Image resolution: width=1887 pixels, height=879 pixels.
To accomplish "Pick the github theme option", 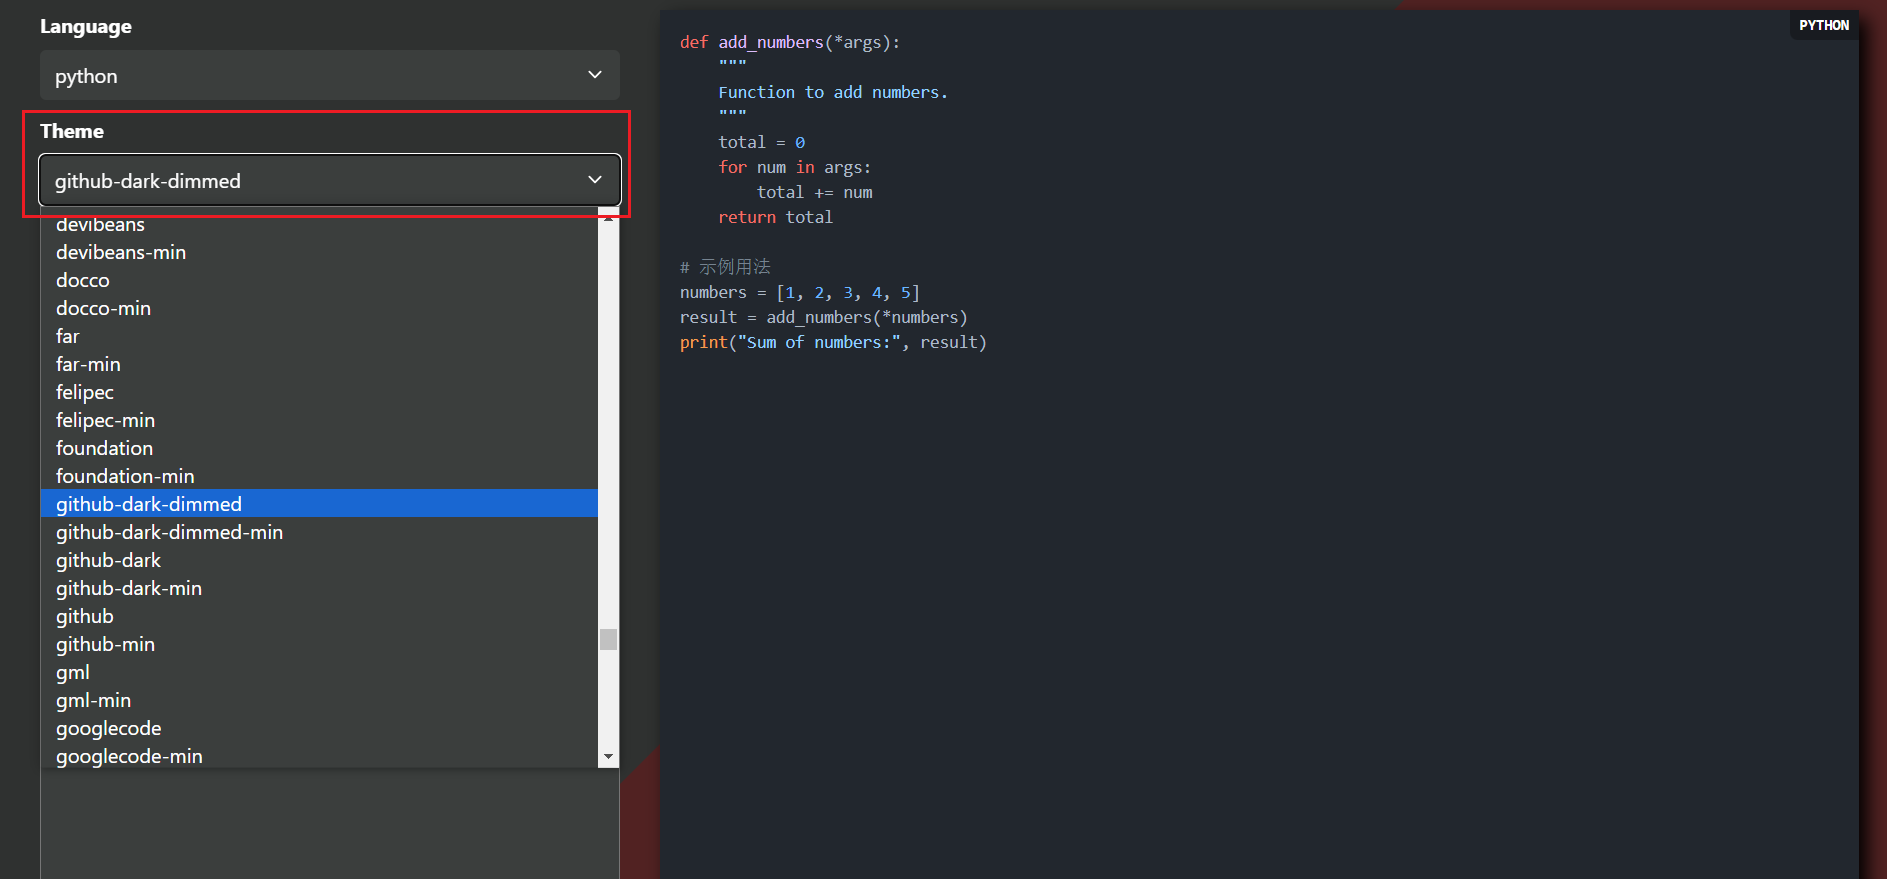I will click(85, 617).
